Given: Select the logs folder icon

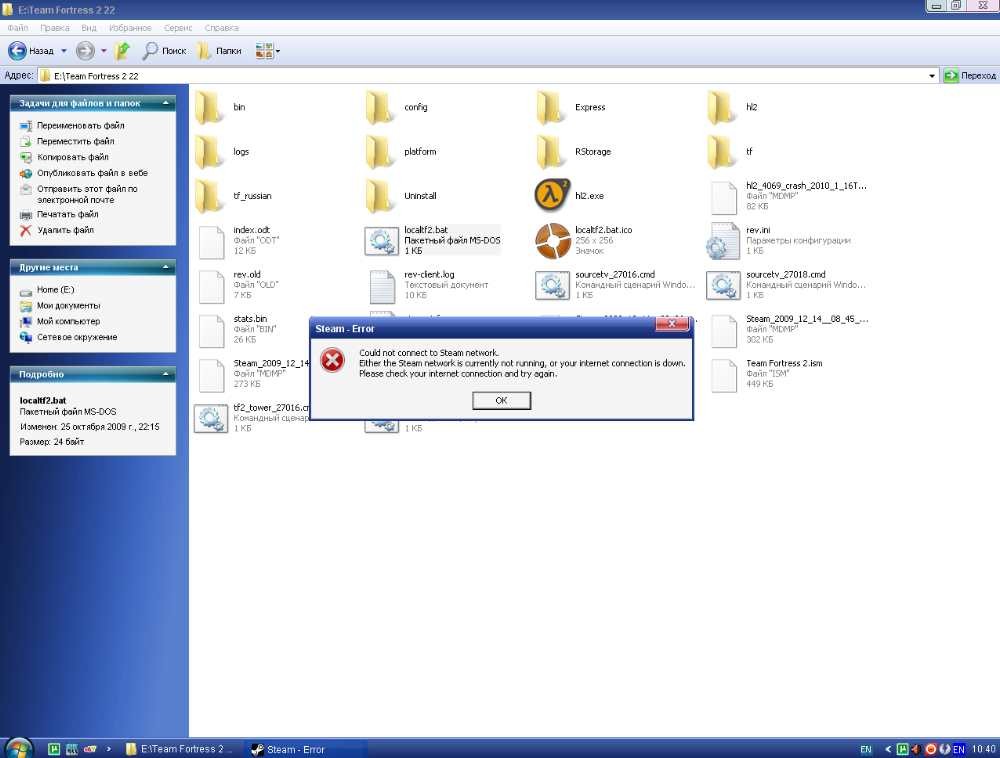Looking at the screenshot, I should [x=208, y=152].
